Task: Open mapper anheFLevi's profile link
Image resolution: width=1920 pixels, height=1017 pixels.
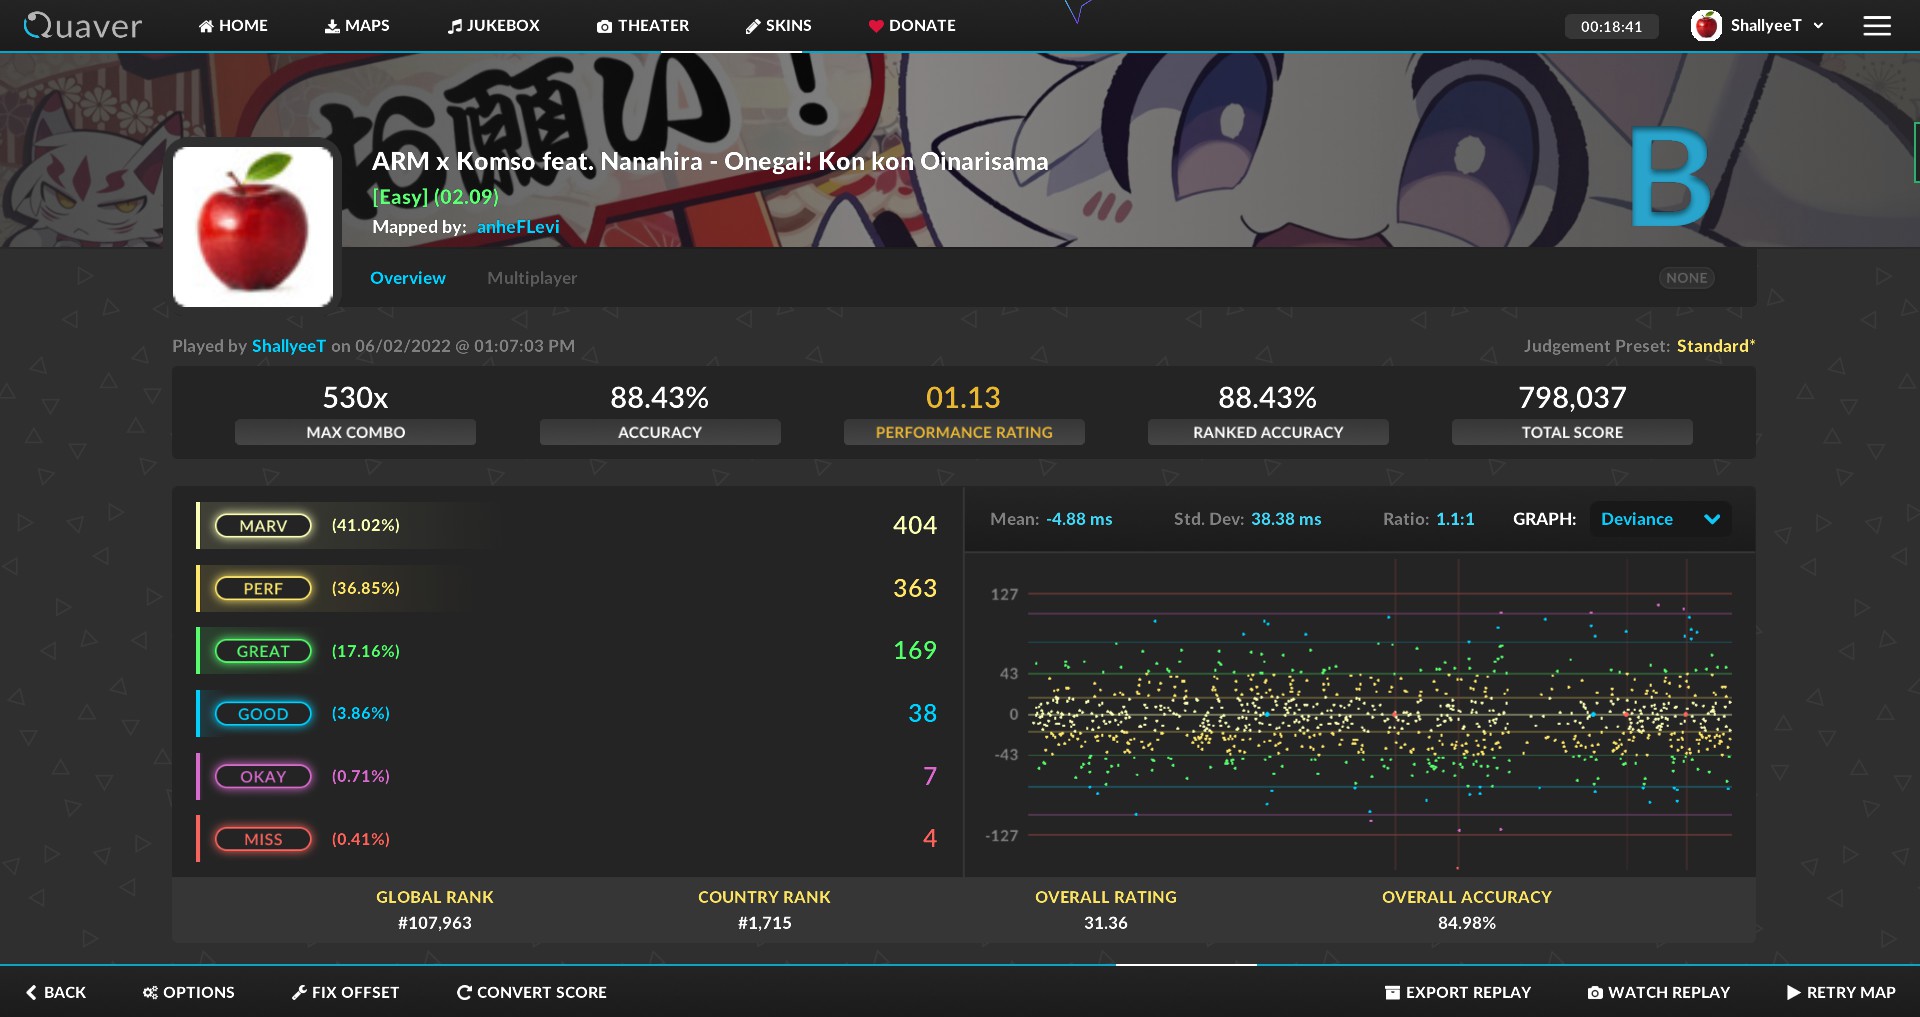Action: (518, 227)
